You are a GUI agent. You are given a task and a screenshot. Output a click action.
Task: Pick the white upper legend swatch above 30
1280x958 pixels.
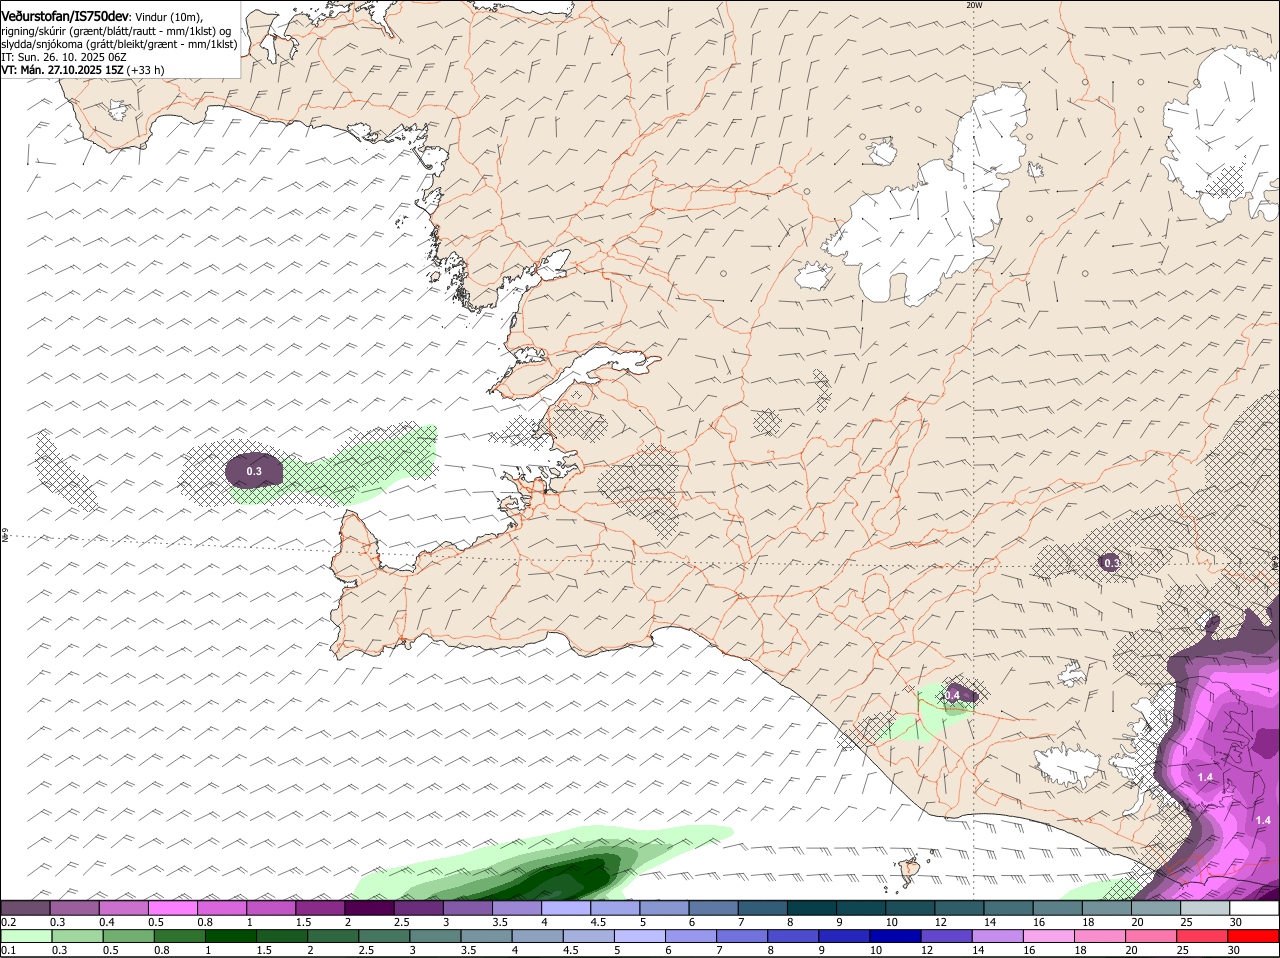tap(1255, 907)
